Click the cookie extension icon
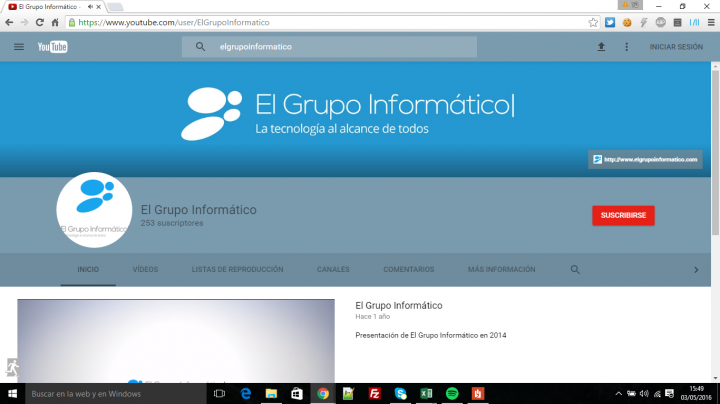Screen dimensions: 720x404 coord(627,22)
